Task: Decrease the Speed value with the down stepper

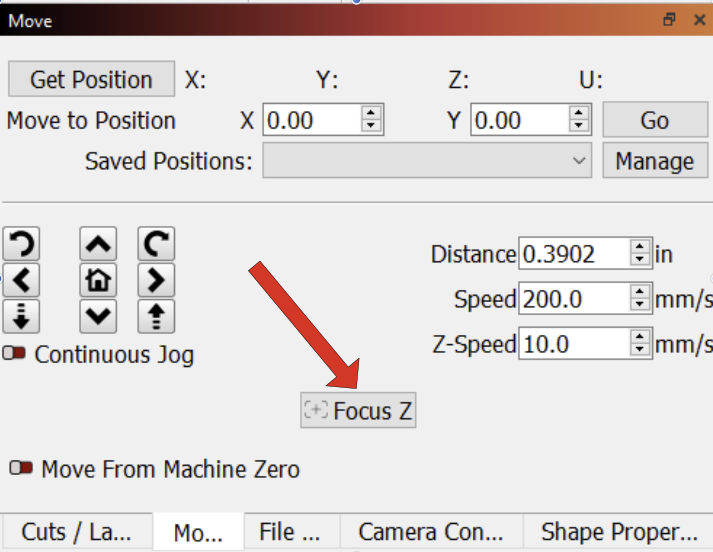Action: point(640,305)
